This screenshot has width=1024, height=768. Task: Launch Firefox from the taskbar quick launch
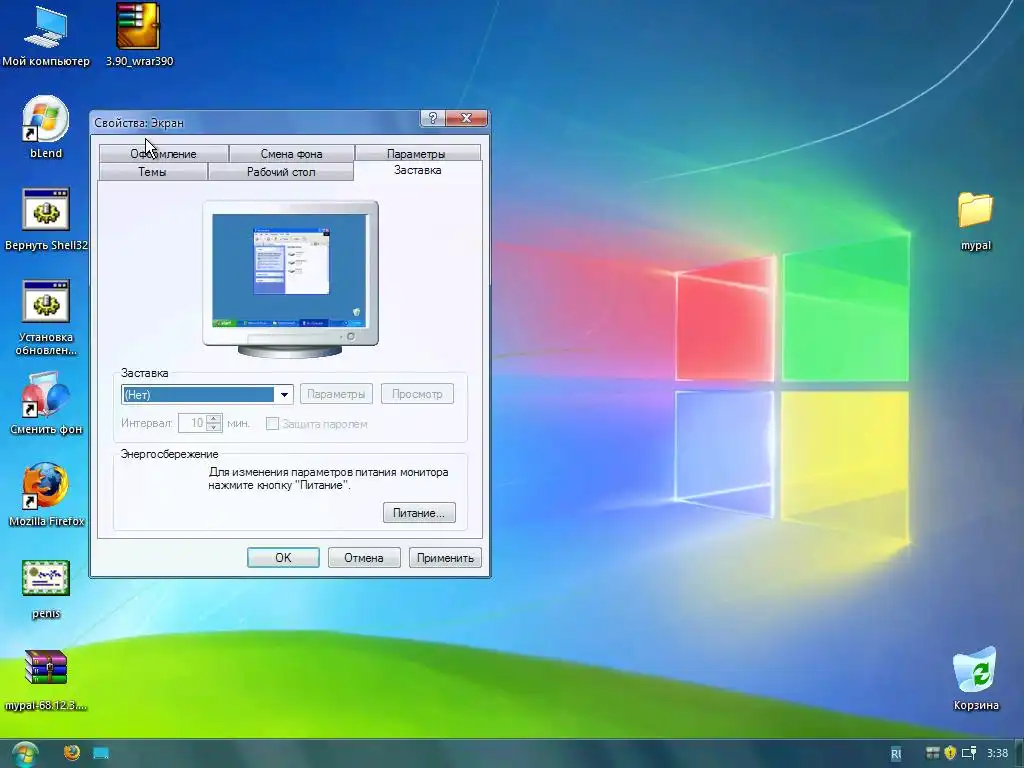72,753
